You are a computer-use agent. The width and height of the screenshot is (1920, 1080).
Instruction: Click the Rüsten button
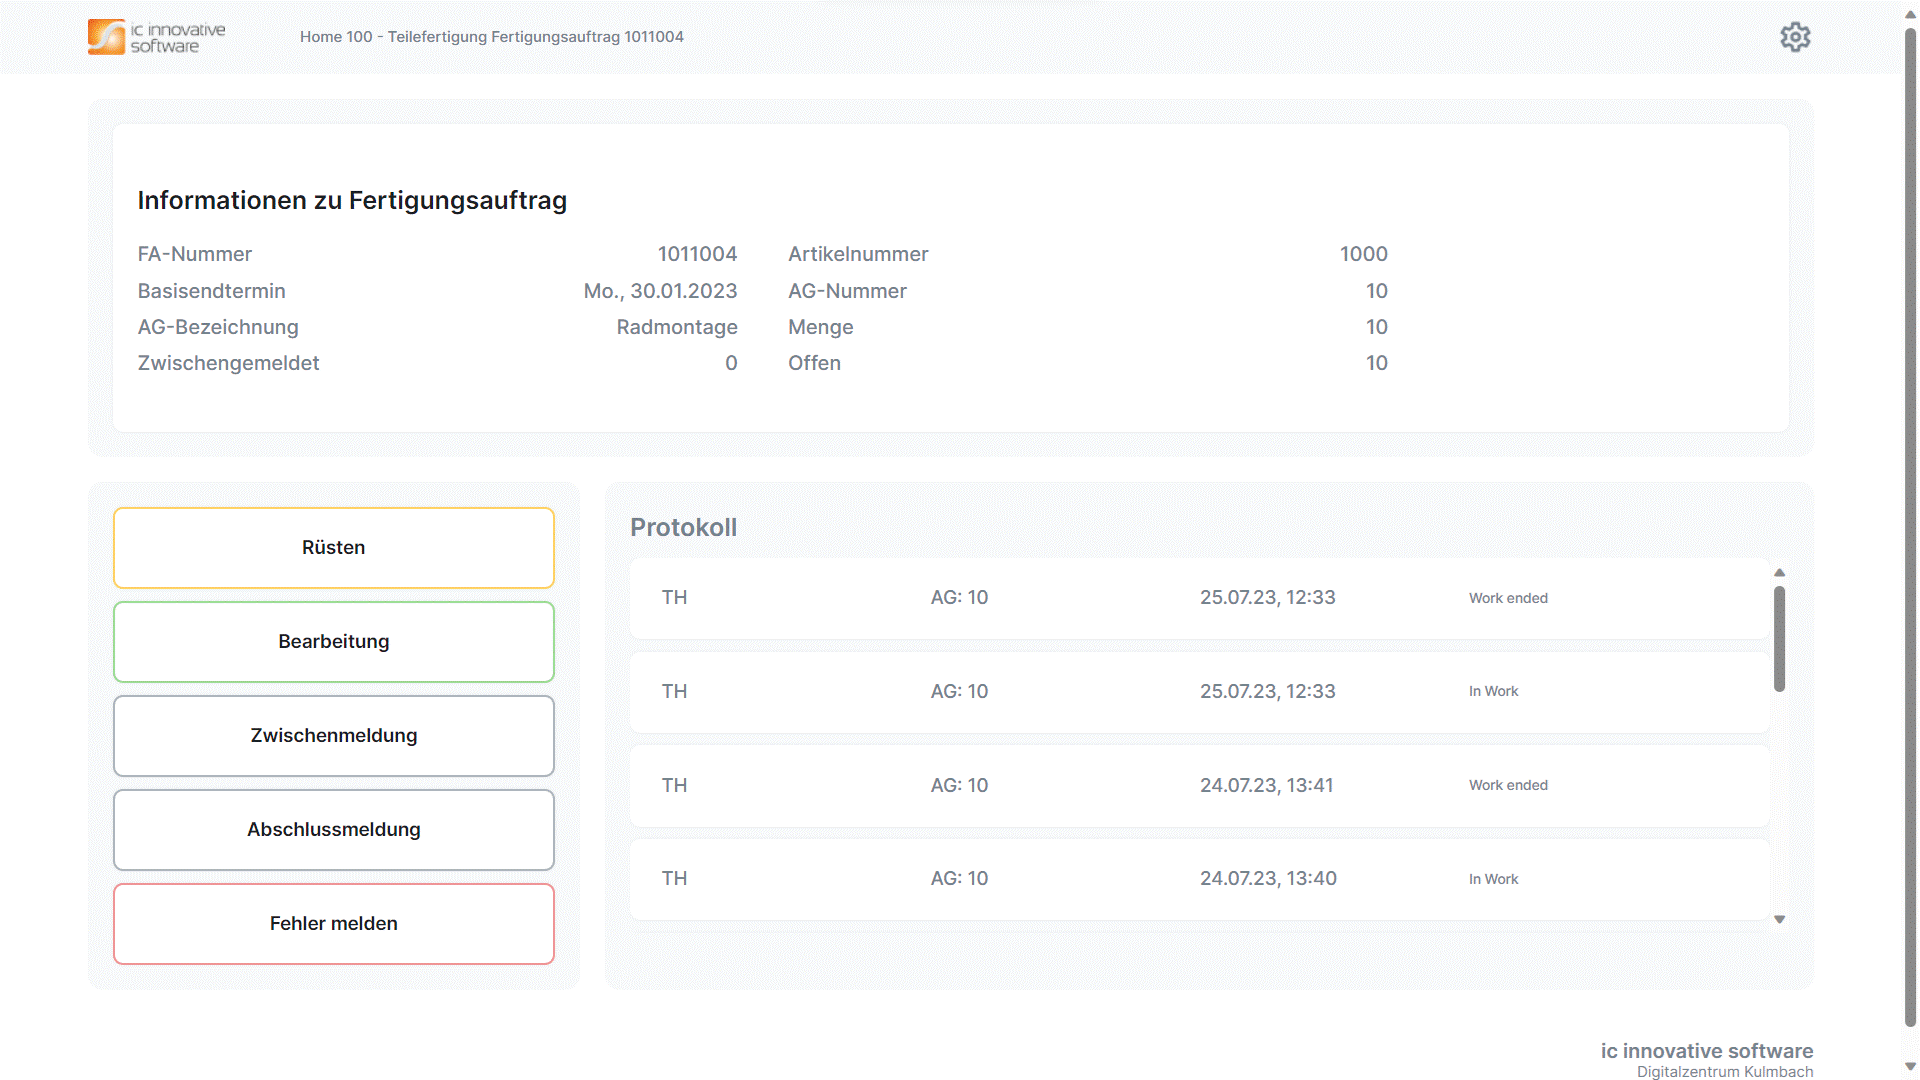pyautogui.click(x=333, y=548)
